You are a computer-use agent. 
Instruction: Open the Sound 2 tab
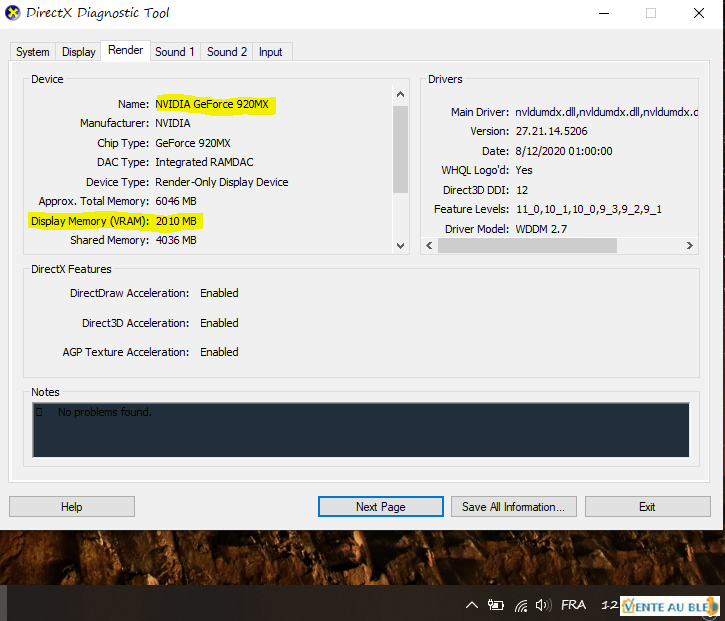tap(227, 52)
